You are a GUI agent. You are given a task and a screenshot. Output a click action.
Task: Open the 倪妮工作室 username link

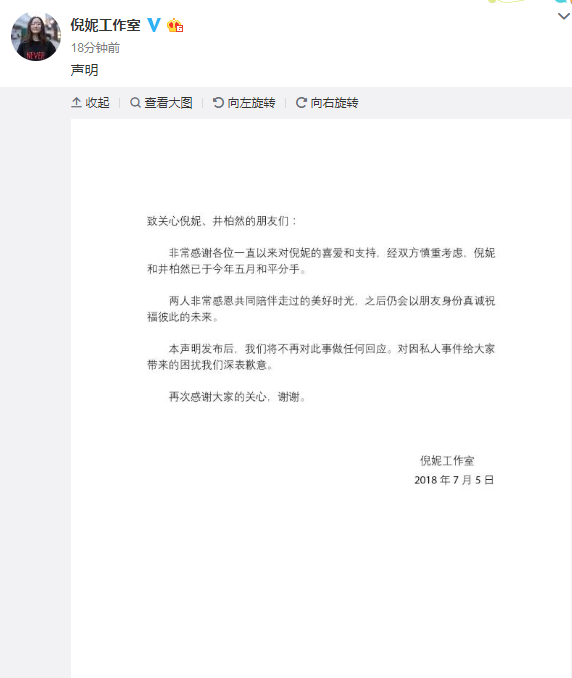[105, 25]
